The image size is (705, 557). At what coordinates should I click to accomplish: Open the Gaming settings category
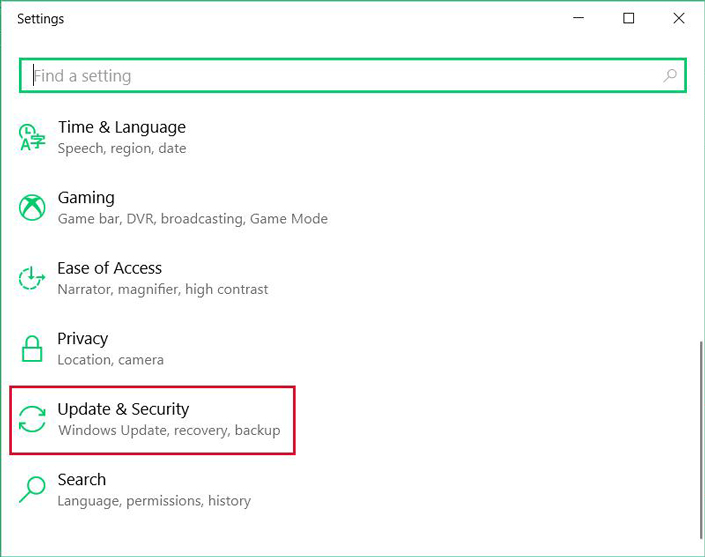[x=173, y=207]
